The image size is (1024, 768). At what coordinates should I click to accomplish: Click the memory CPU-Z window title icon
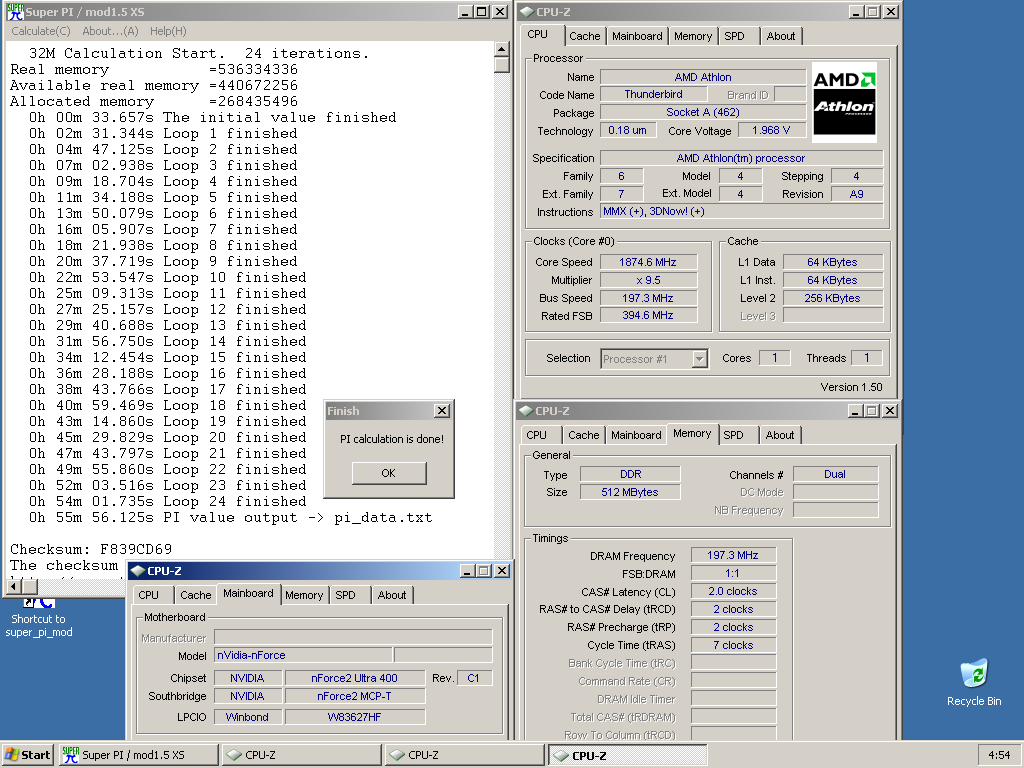pyautogui.click(x=526, y=411)
